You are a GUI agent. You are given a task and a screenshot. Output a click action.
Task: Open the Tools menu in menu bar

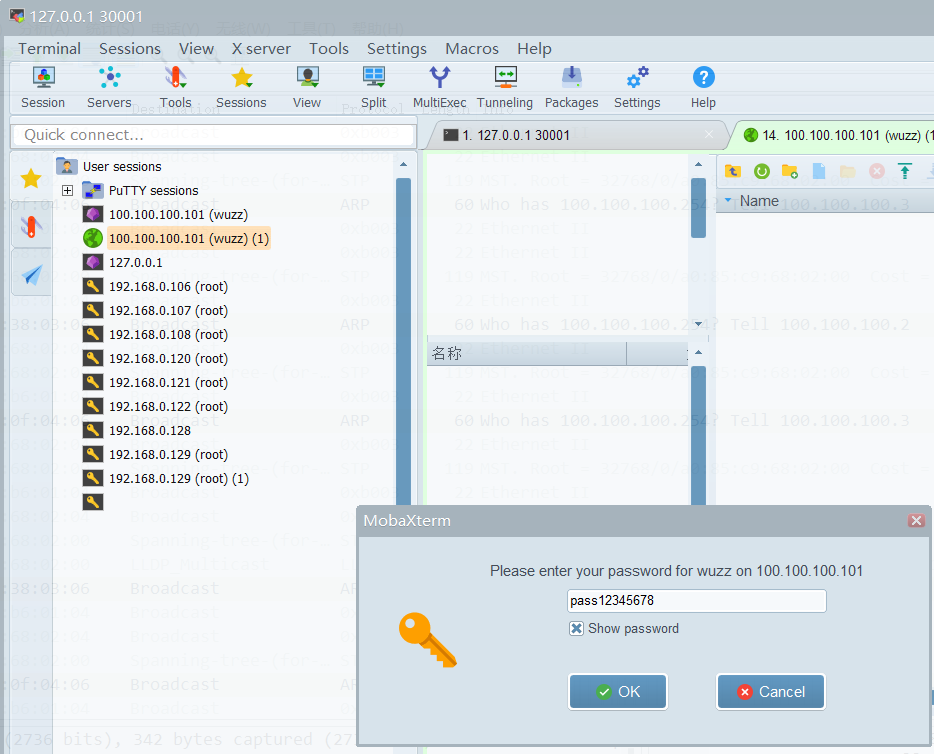[329, 49]
